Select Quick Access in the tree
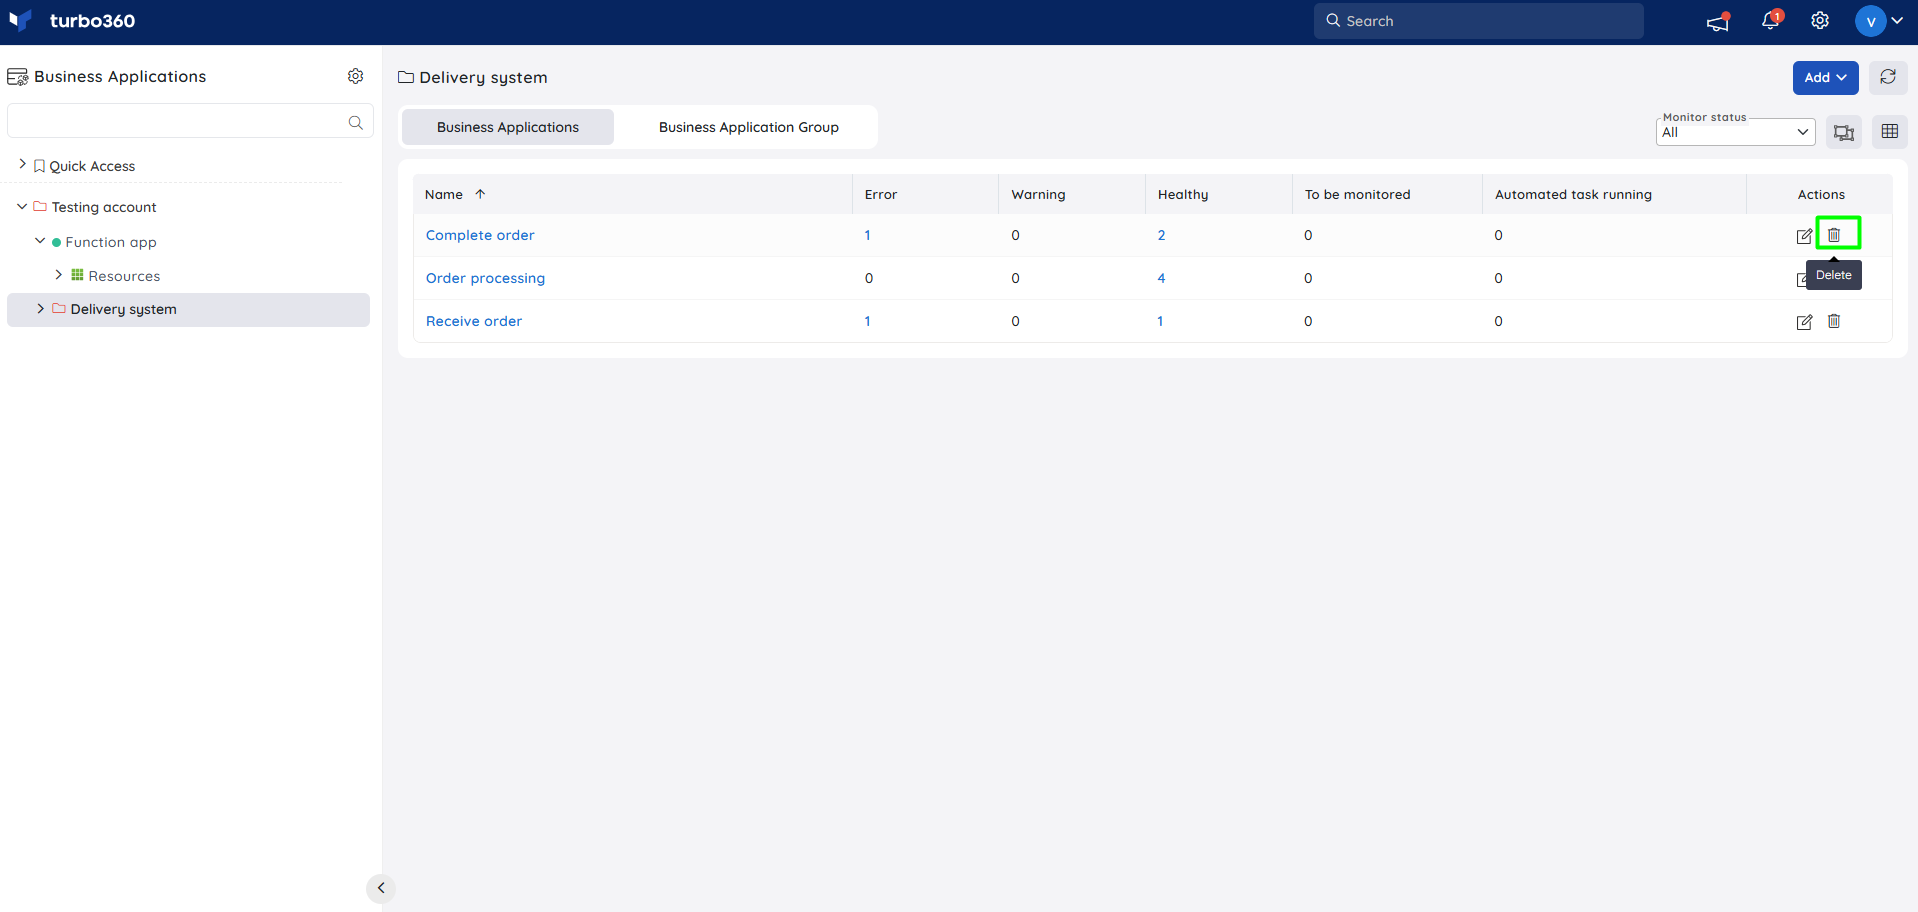This screenshot has height=912, width=1918. pos(92,166)
